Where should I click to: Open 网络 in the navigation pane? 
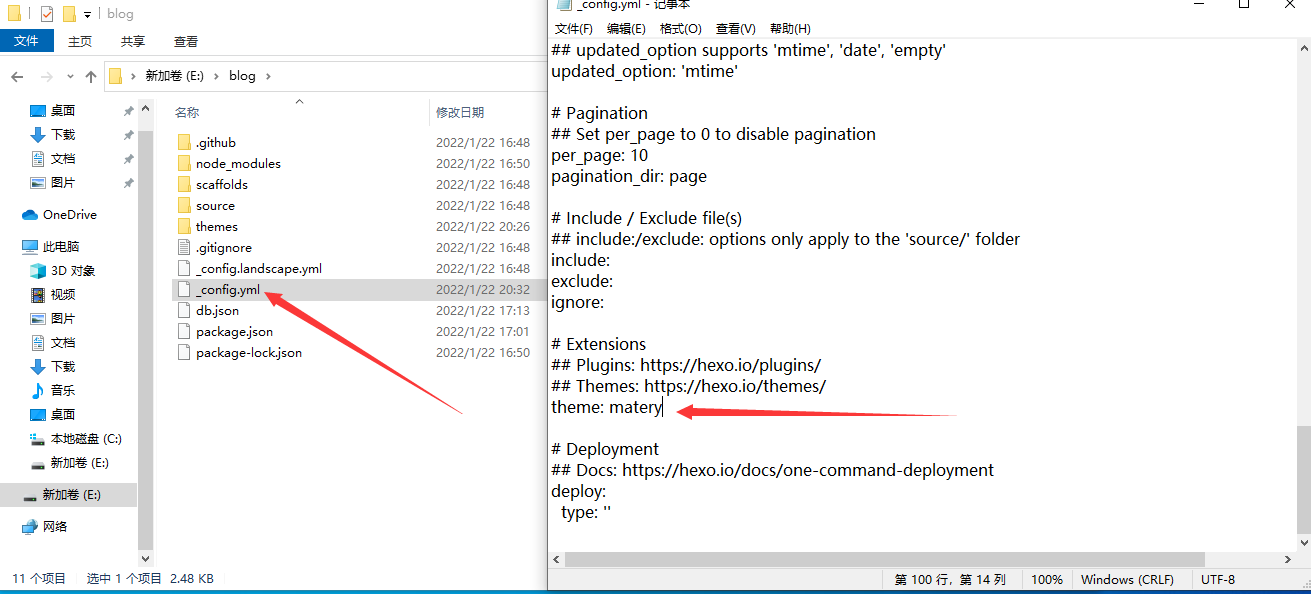tap(45, 526)
